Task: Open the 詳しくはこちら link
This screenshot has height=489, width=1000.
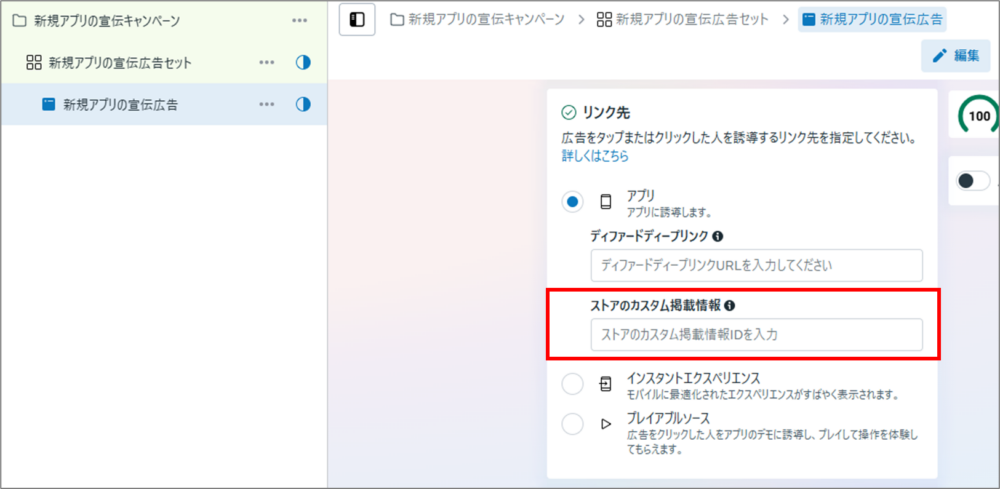Action: pos(595,156)
